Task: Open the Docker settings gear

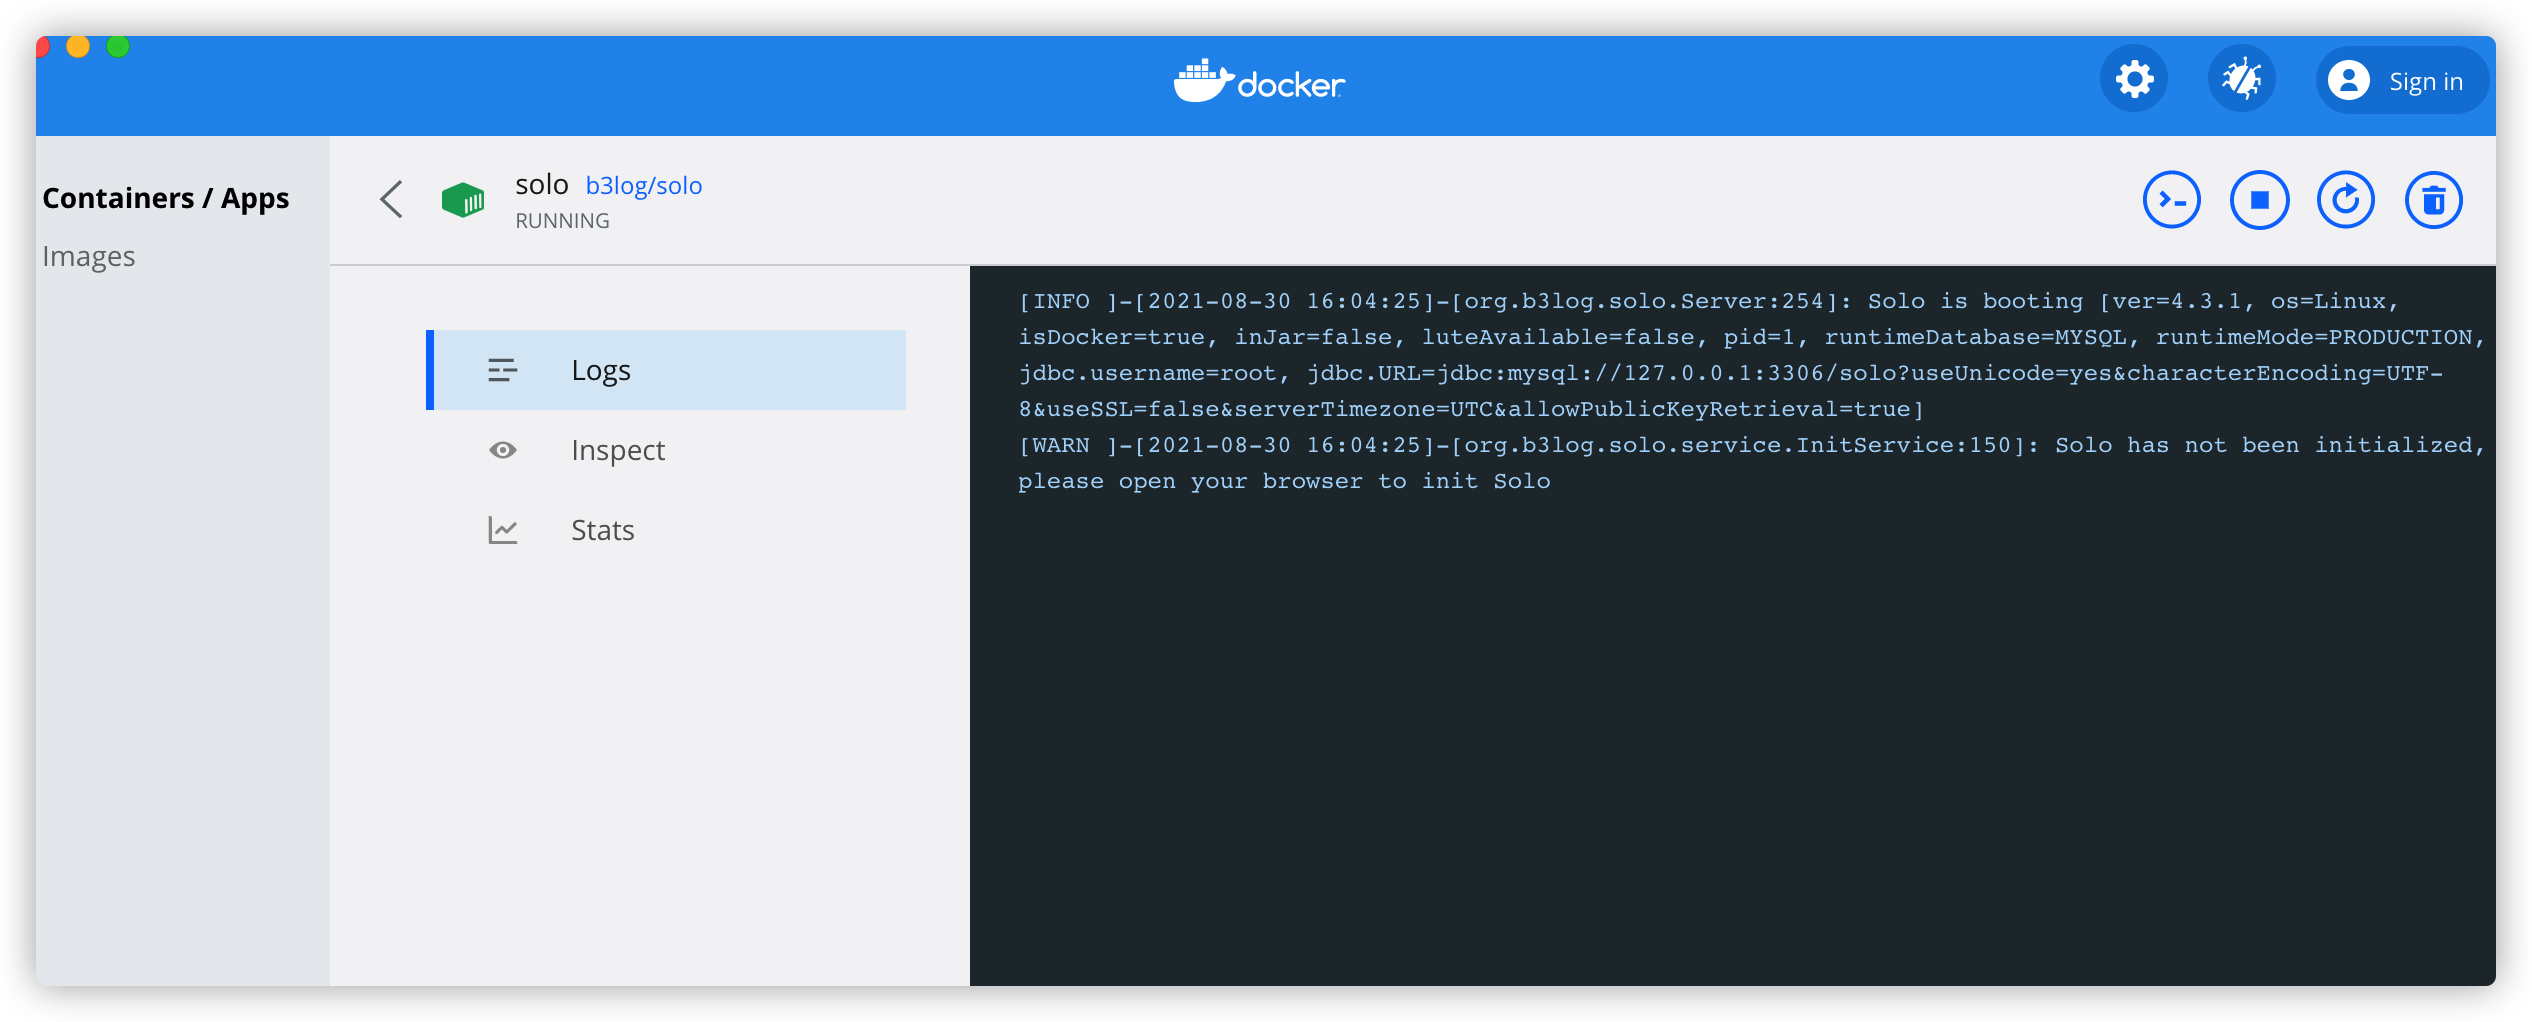Action: pos(2133,79)
